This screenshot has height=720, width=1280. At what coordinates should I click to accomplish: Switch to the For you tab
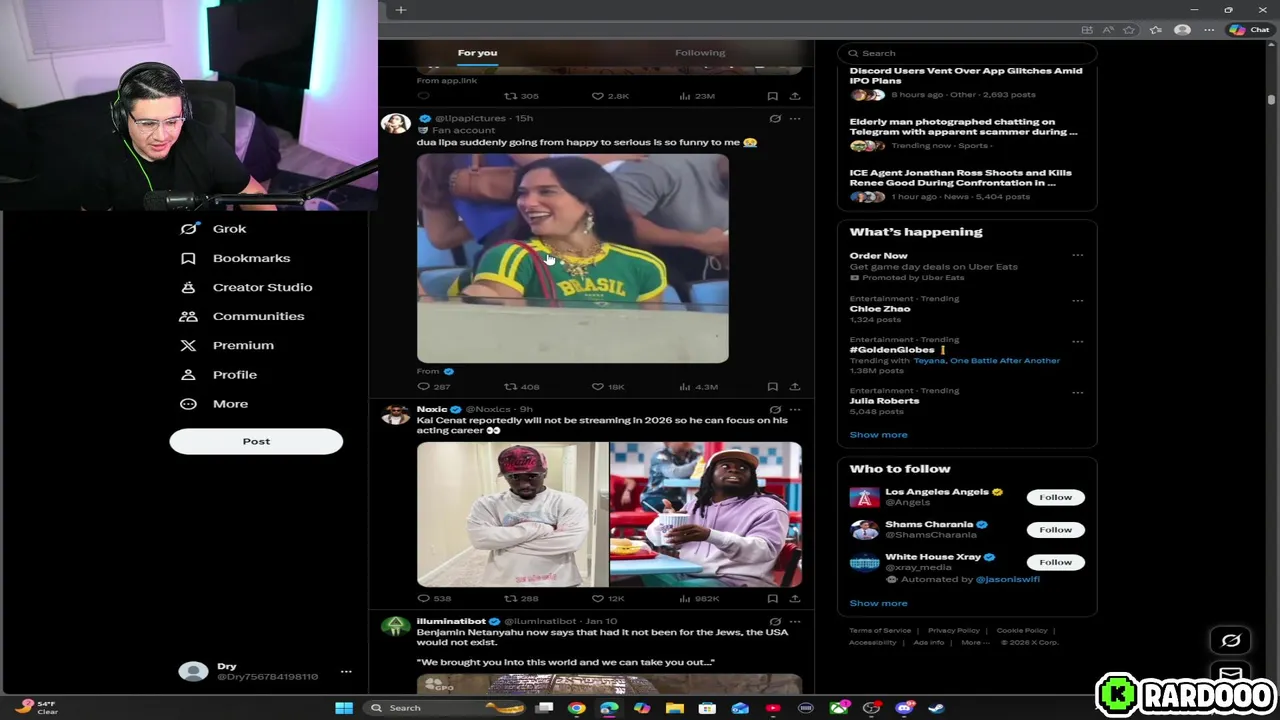[x=477, y=53]
